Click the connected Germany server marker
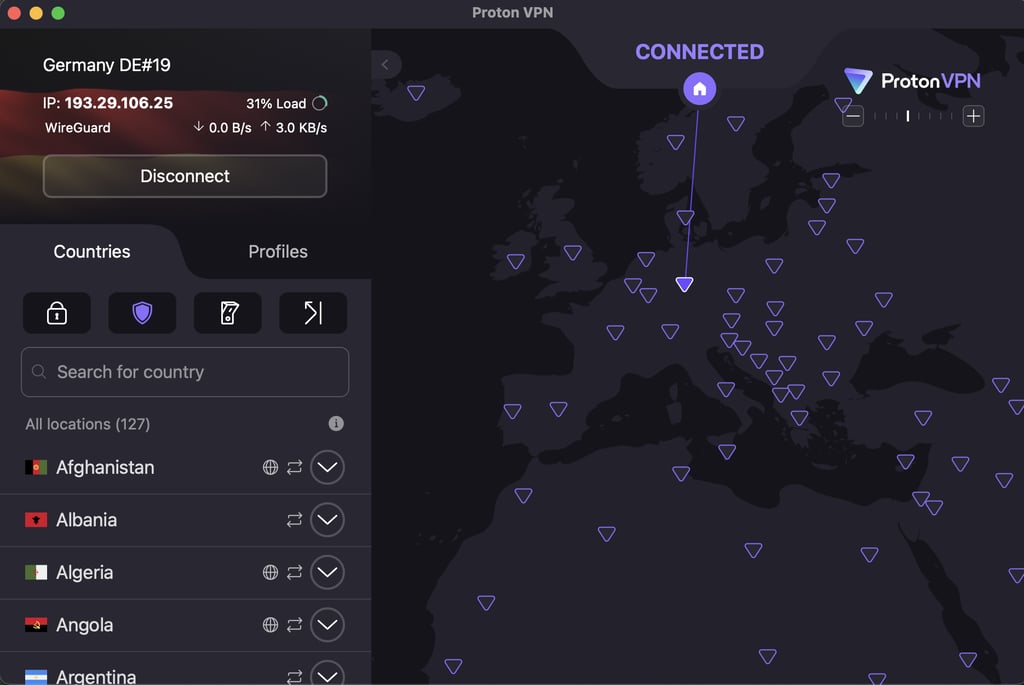 tap(684, 284)
